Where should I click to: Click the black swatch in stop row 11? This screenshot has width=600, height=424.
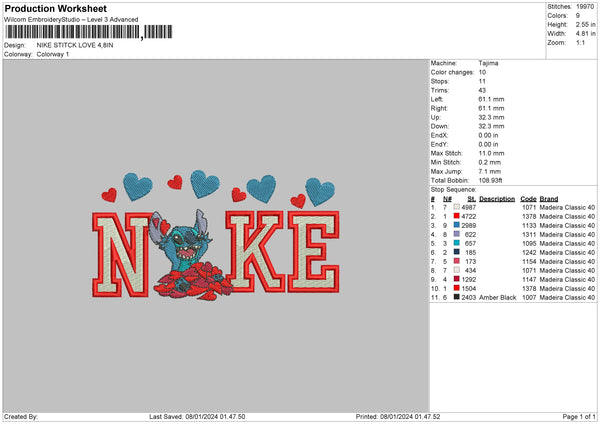tap(457, 297)
